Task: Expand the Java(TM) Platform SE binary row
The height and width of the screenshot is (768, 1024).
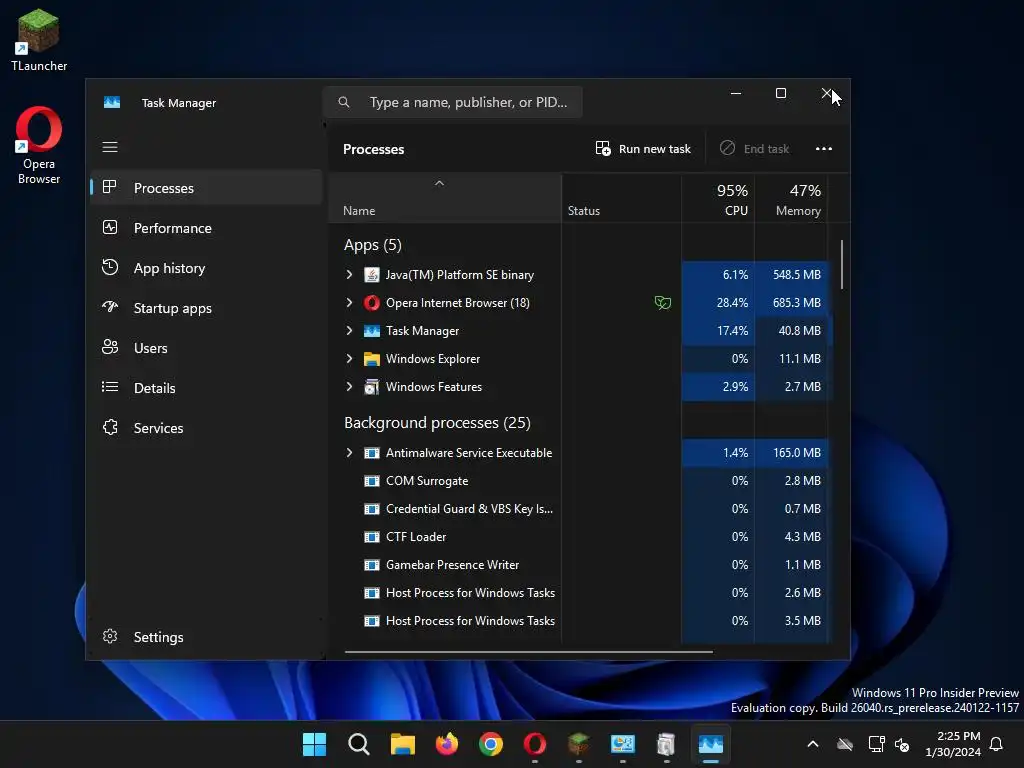Action: (349, 274)
